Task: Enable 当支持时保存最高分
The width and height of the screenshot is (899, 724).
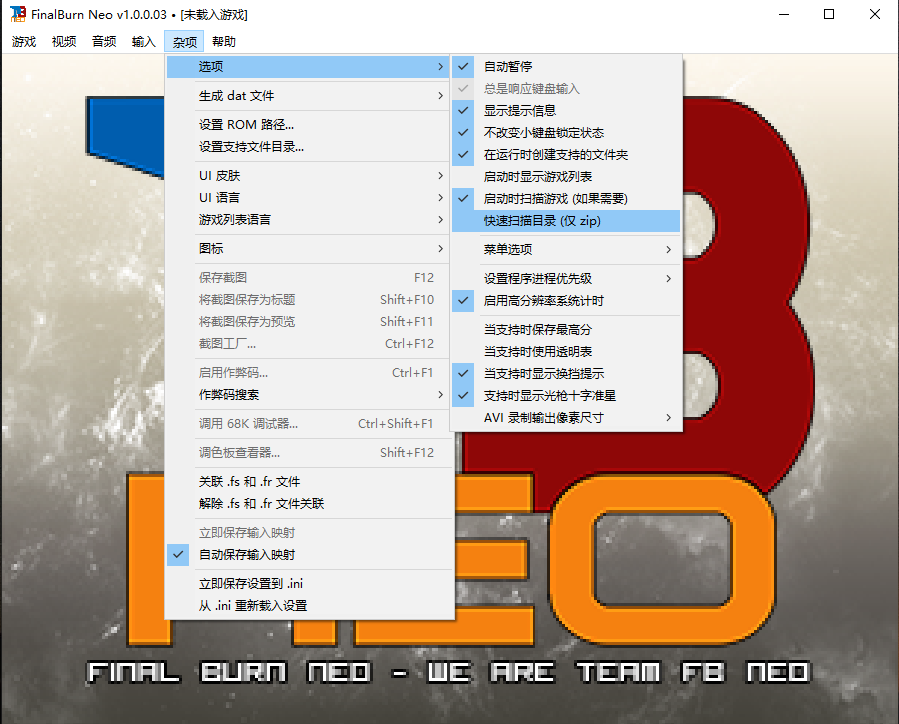Action: pyautogui.click(x=566, y=330)
